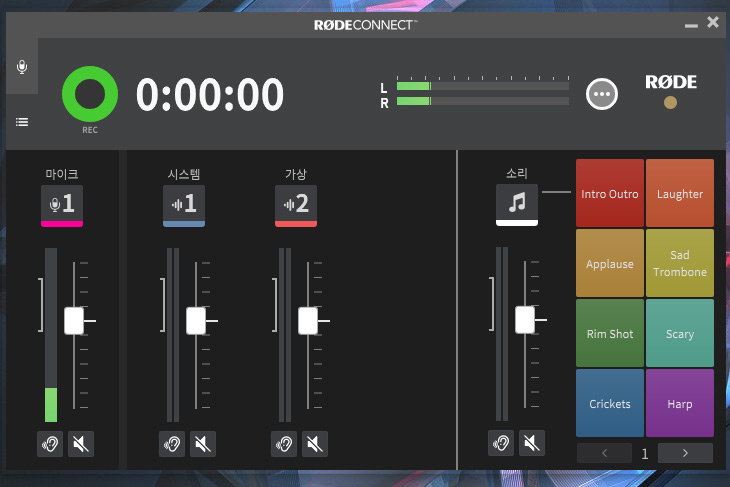Click the sound pad page number 1

coord(645,453)
